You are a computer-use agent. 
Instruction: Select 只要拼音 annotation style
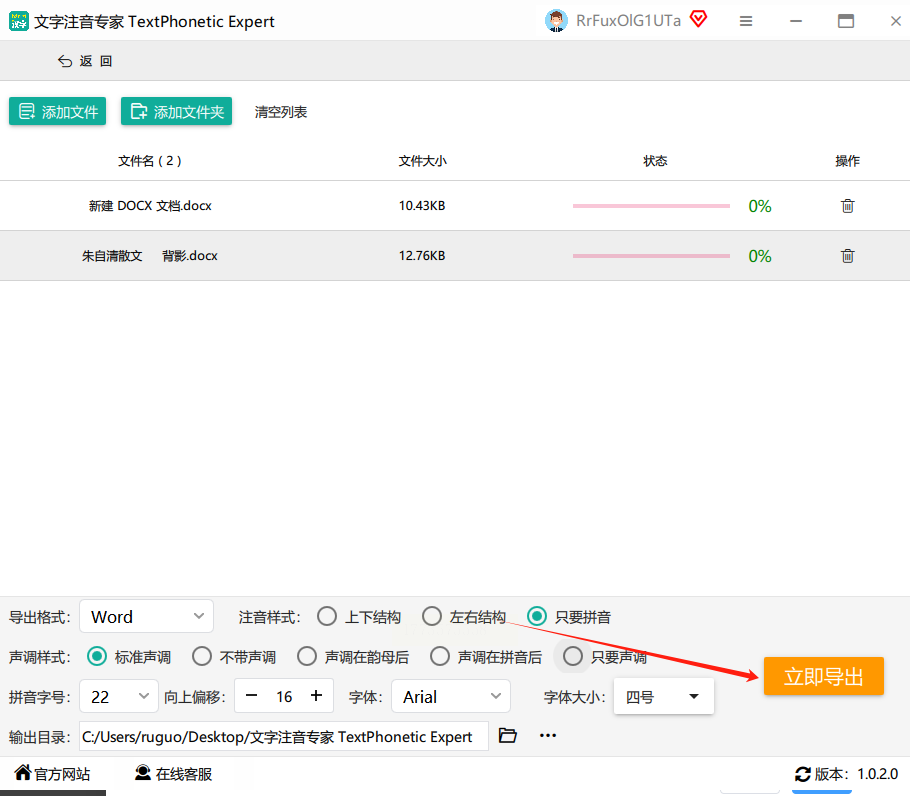pyautogui.click(x=569, y=617)
